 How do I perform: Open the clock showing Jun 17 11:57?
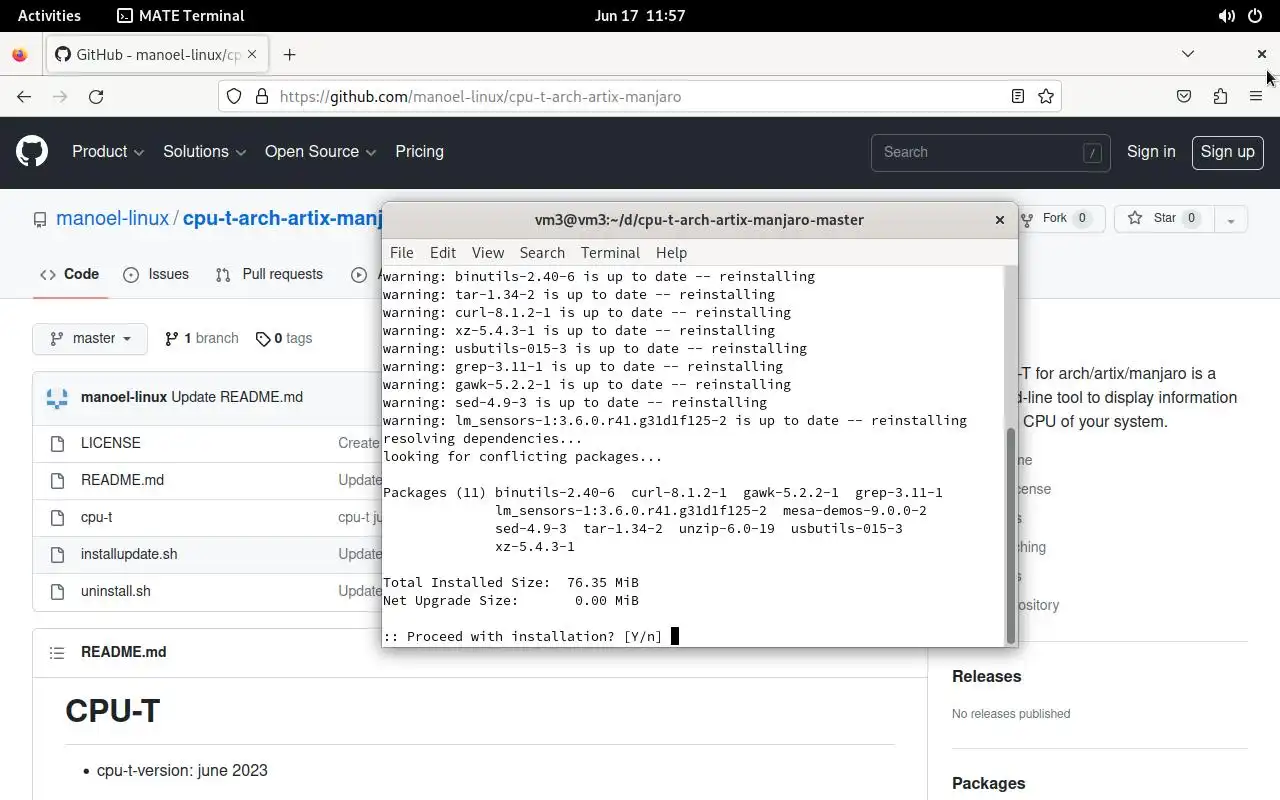click(x=640, y=16)
